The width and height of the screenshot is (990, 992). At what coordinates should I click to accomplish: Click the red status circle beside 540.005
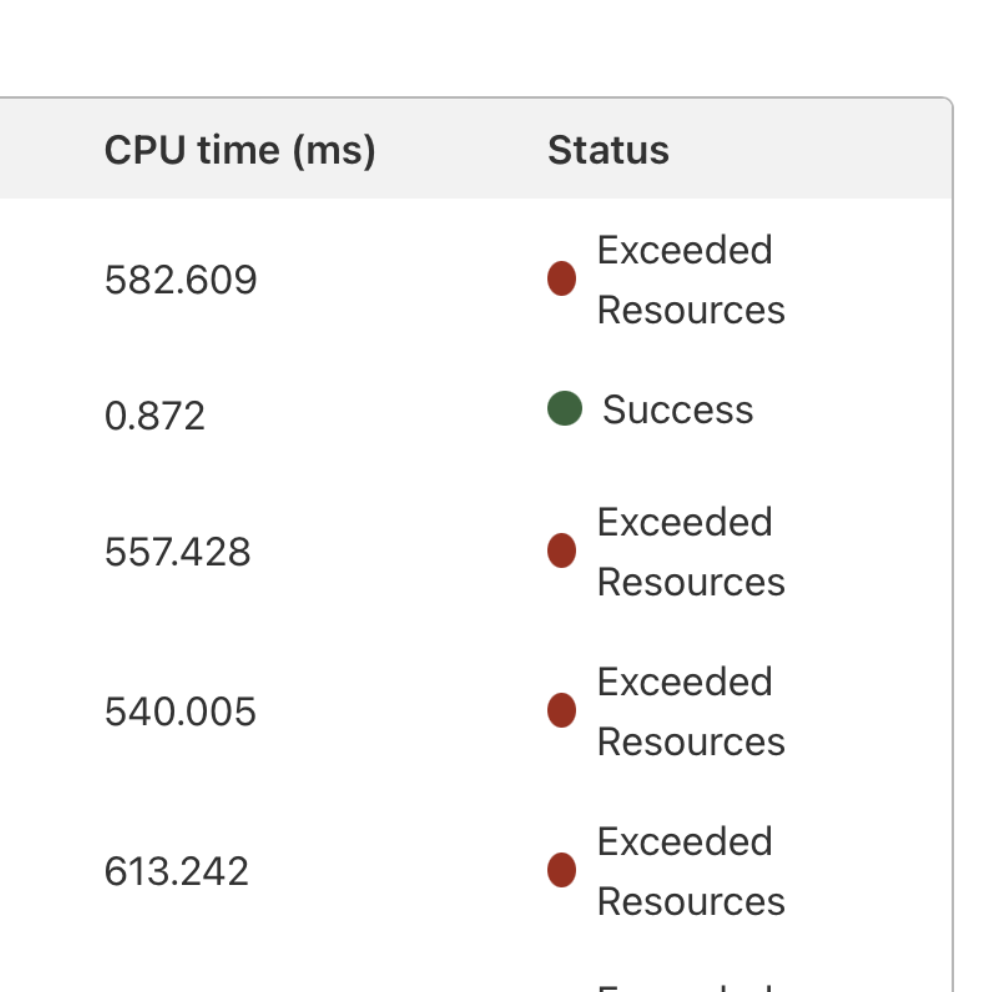click(x=561, y=712)
